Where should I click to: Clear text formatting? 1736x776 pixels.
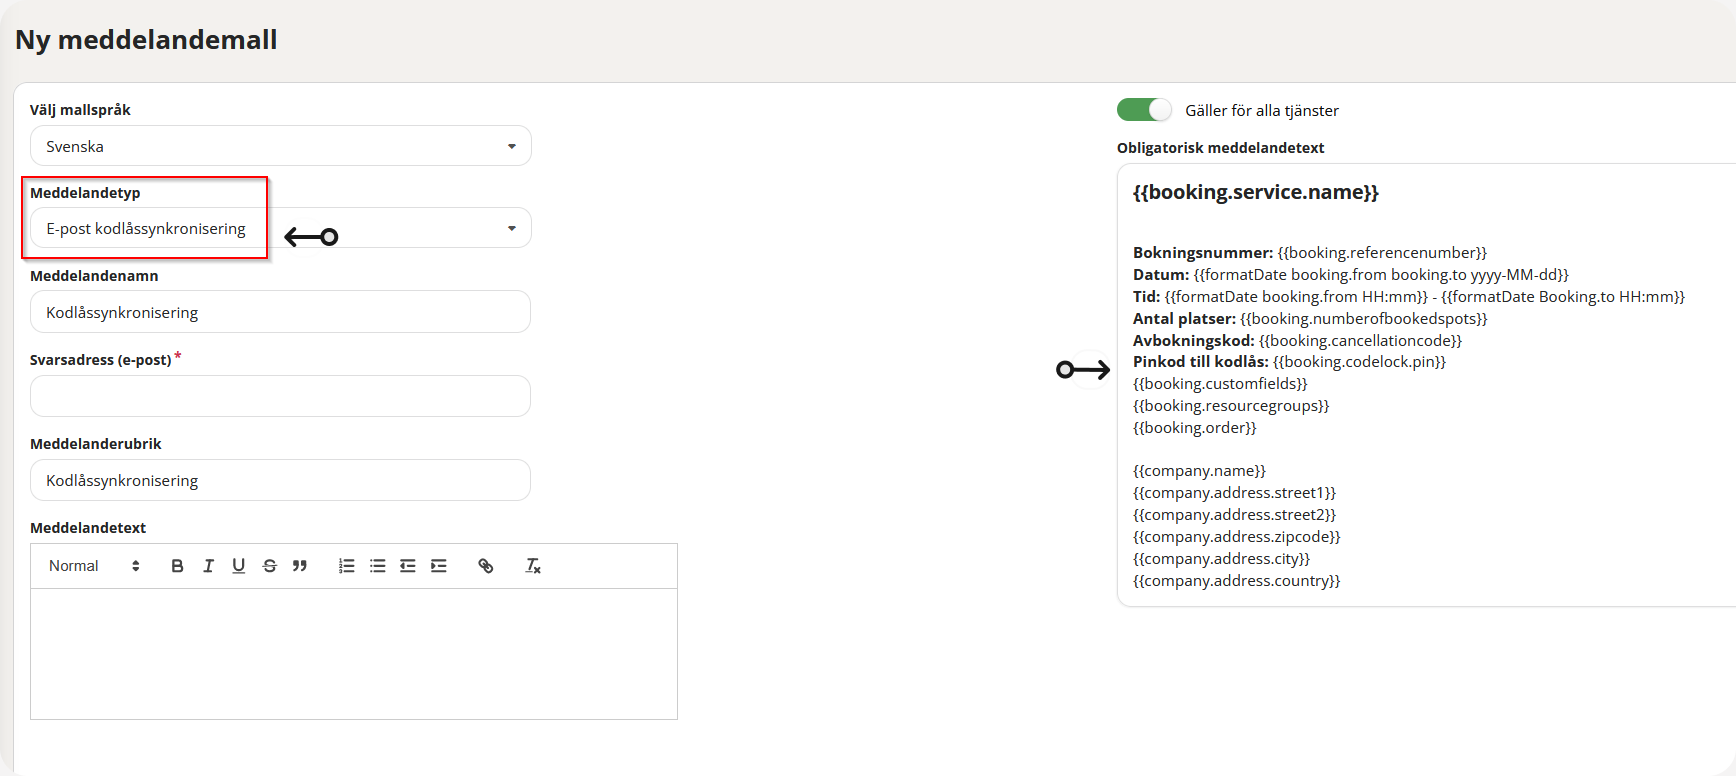[533, 566]
